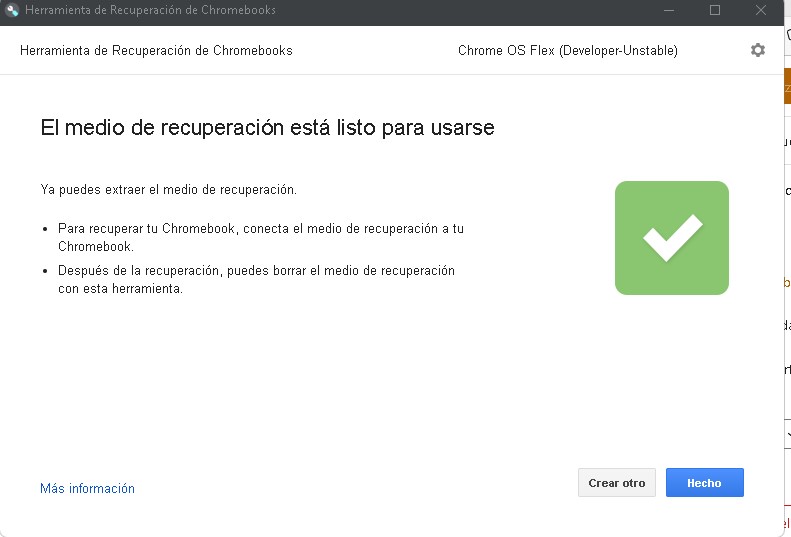Maximize the recovery tool window
The height and width of the screenshot is (537, 791).
pyautogui.click(x=714, y=10)
